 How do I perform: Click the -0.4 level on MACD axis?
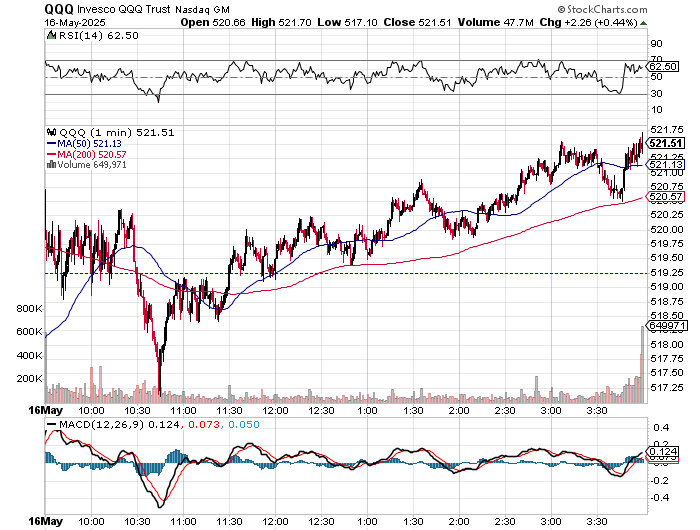point(659,498)
